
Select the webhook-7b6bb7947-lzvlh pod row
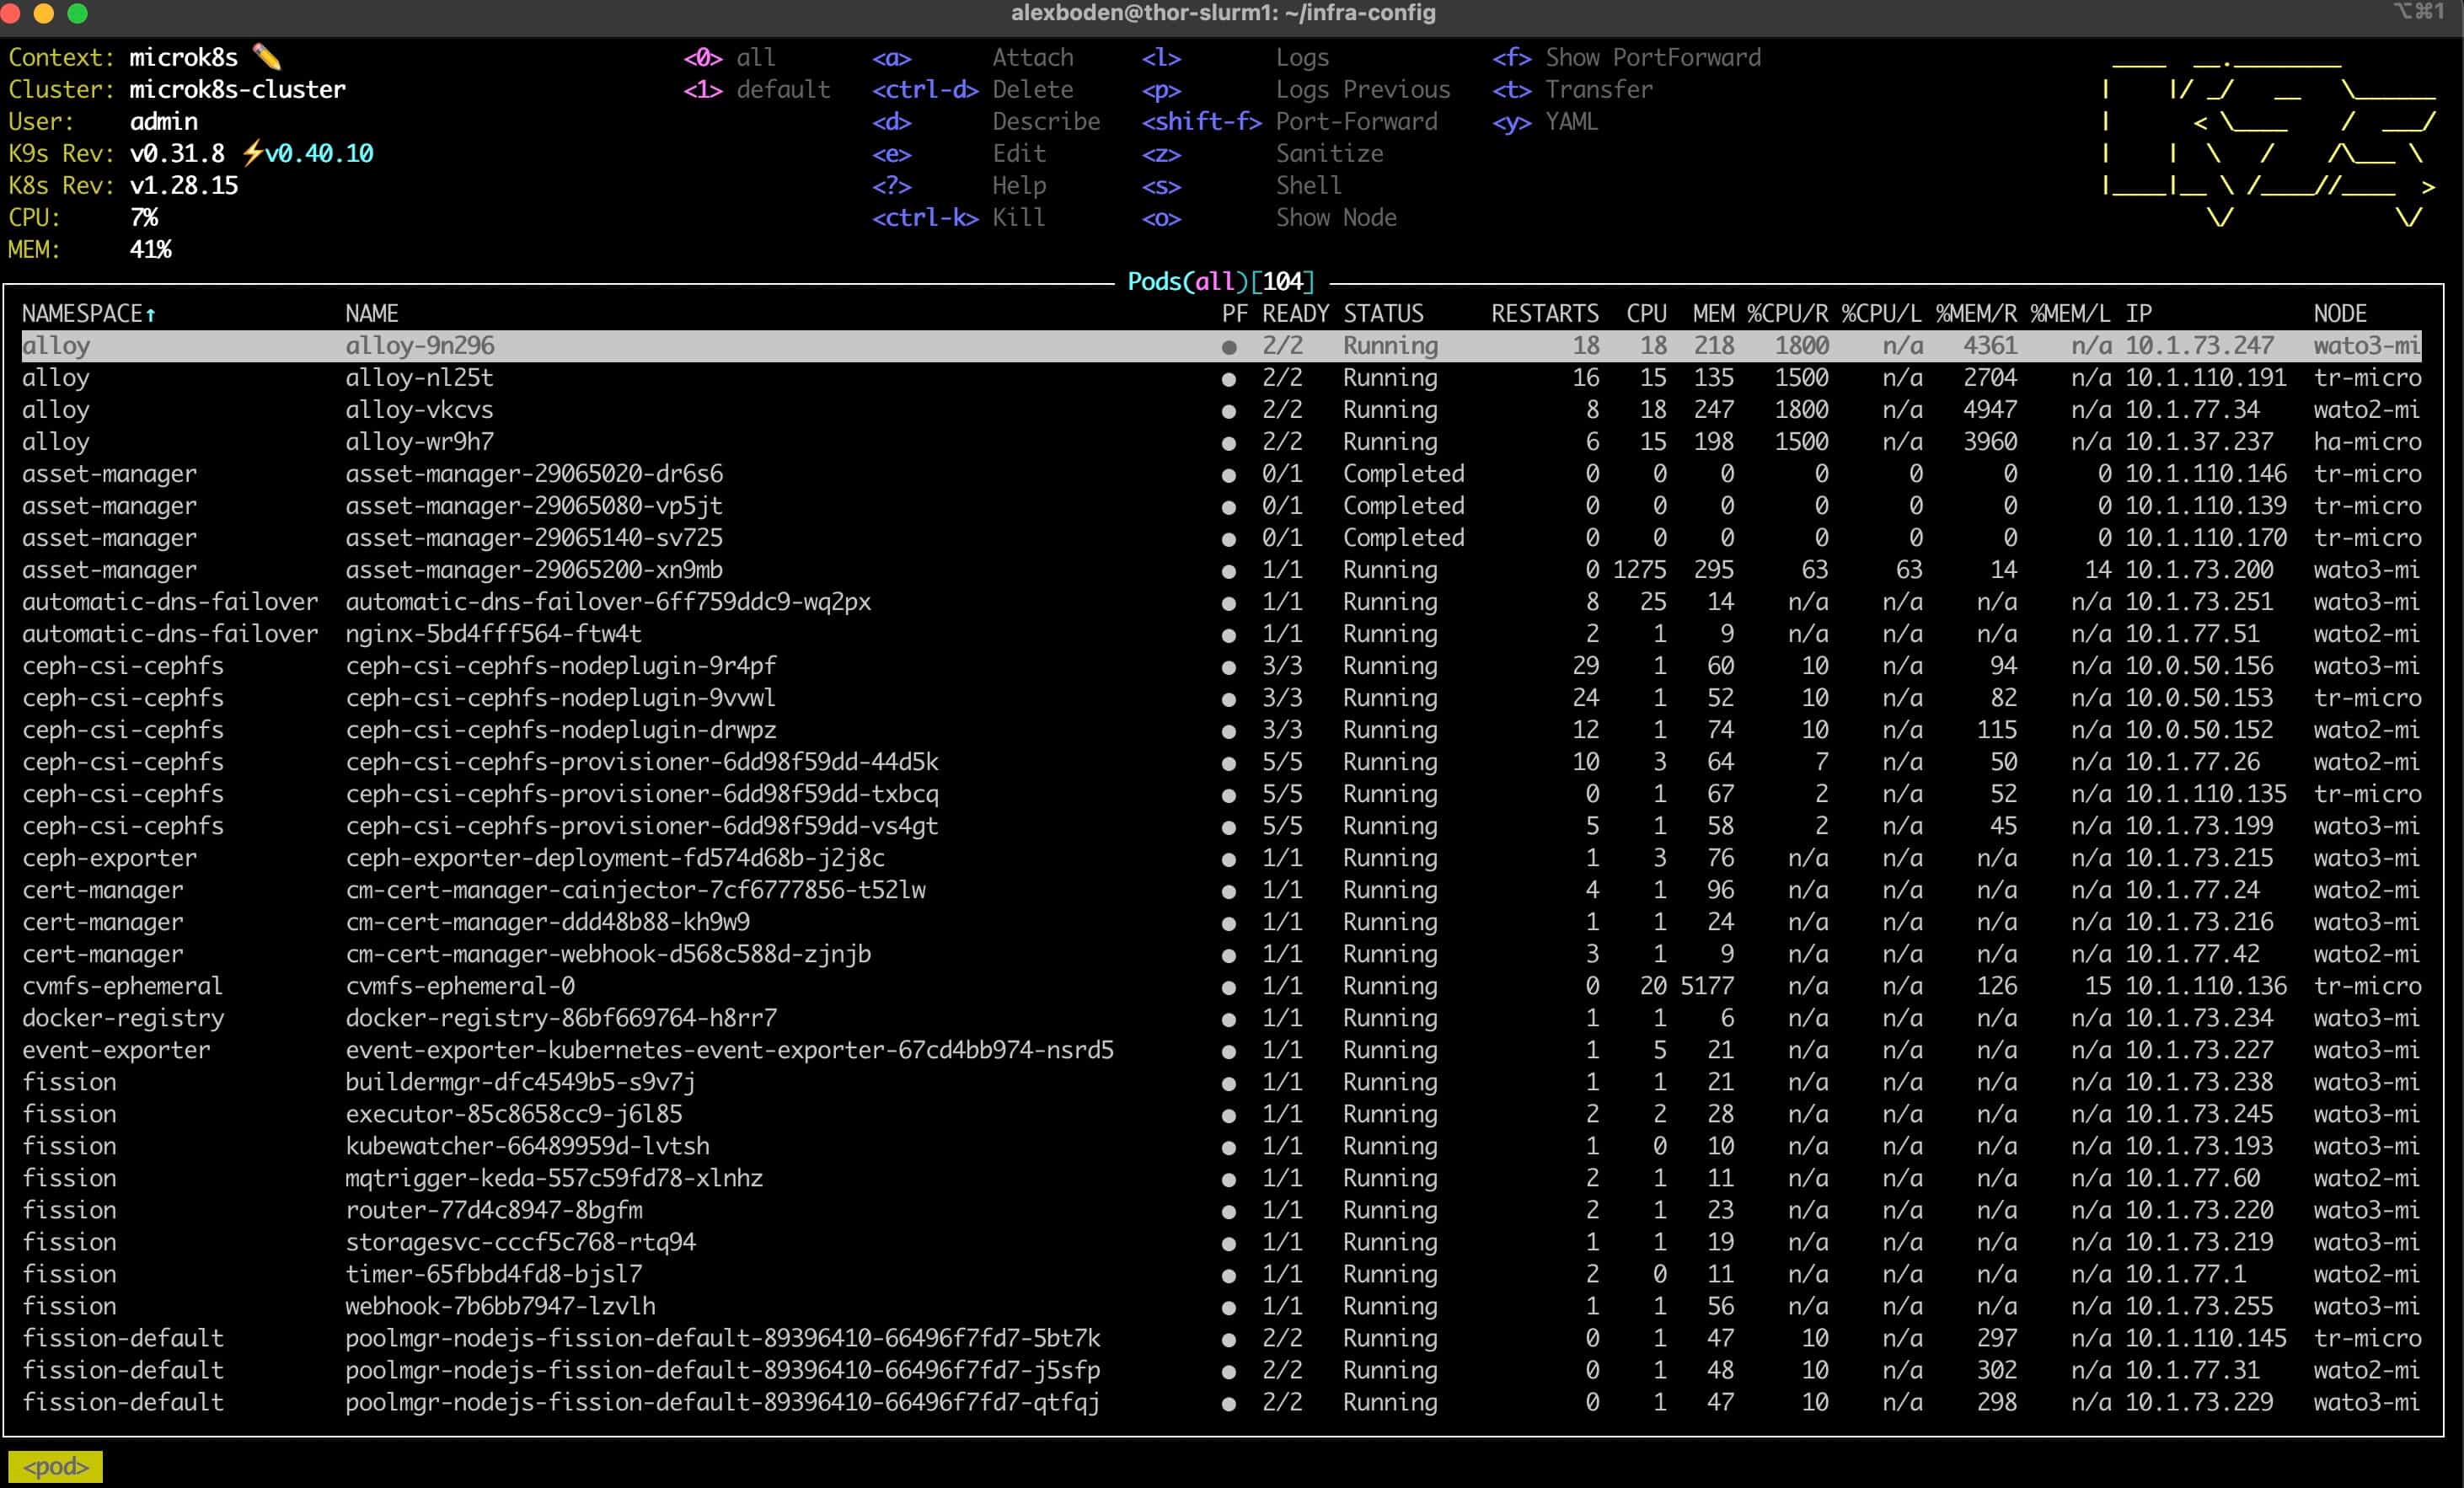tap(500, 1306)
